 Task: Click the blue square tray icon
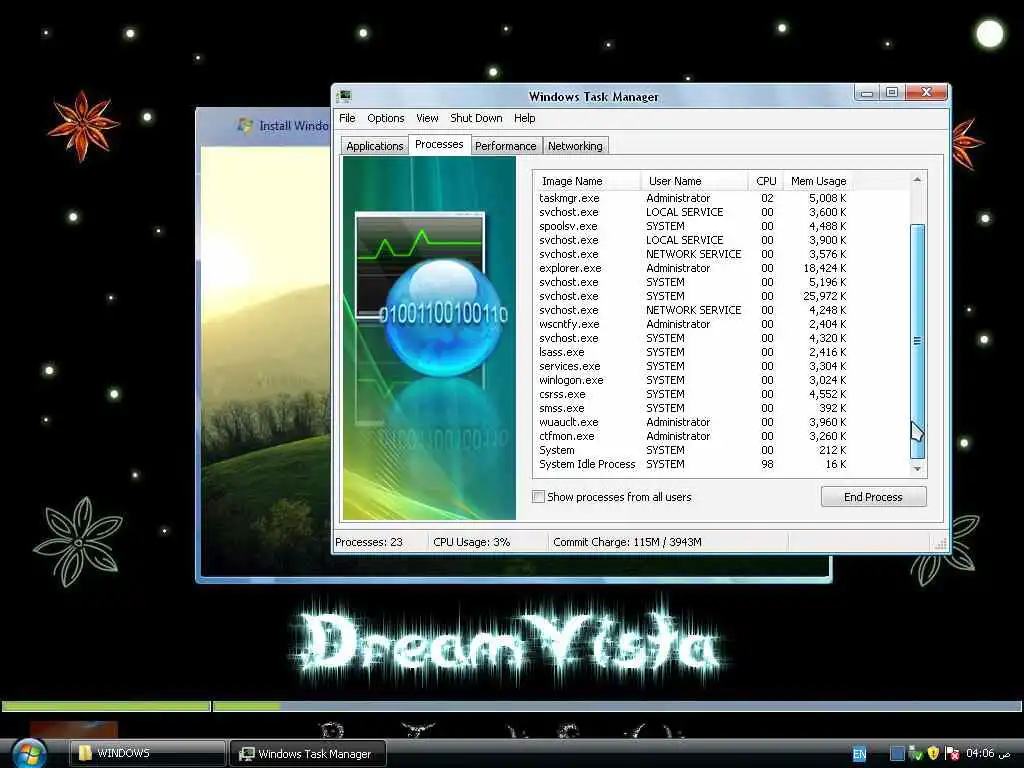click(x=897, y=754)
